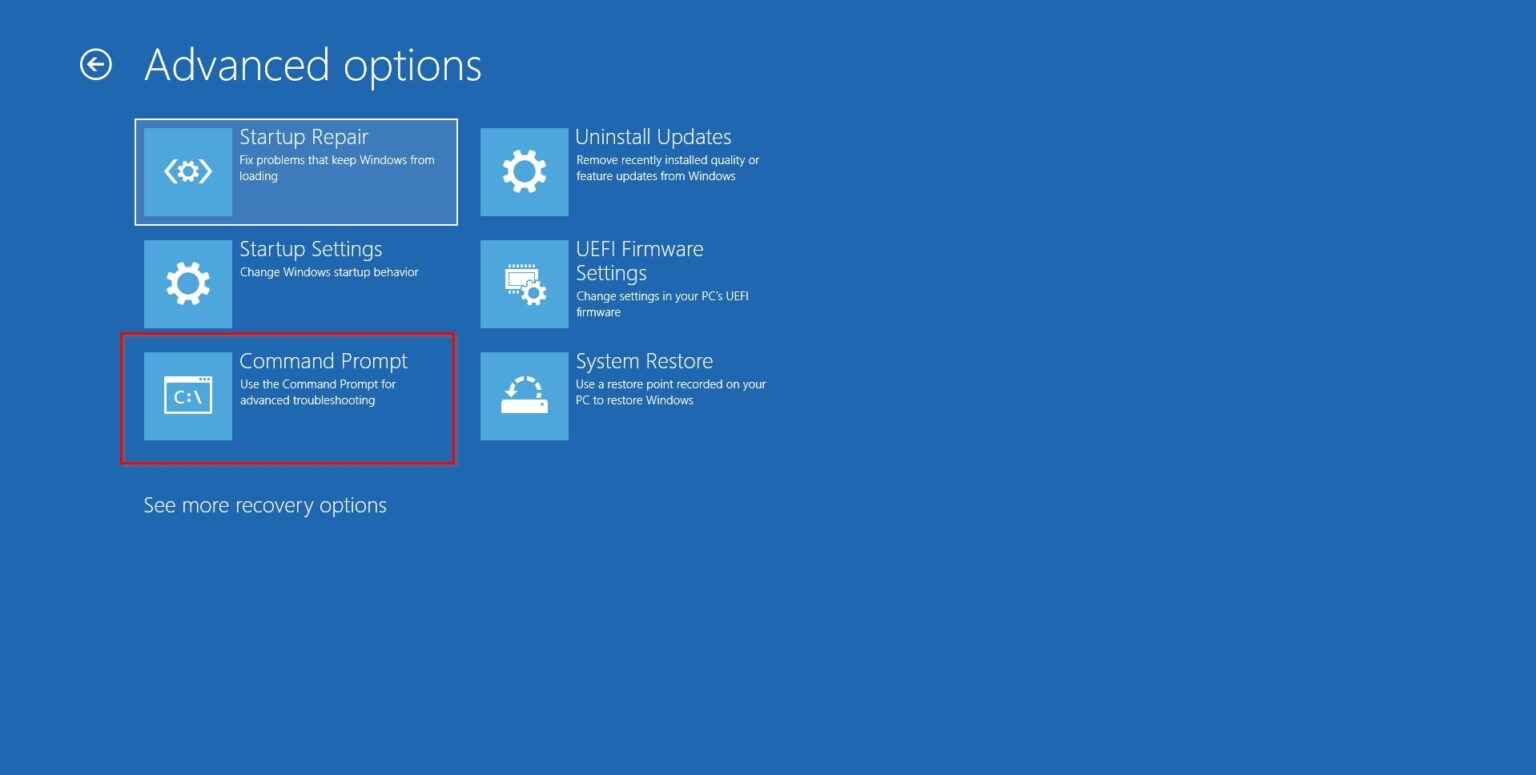Viewport: 1536px width, 775px height.
Task: Click the red-outlined Command Prompt option
Action: tap(288, 396)
